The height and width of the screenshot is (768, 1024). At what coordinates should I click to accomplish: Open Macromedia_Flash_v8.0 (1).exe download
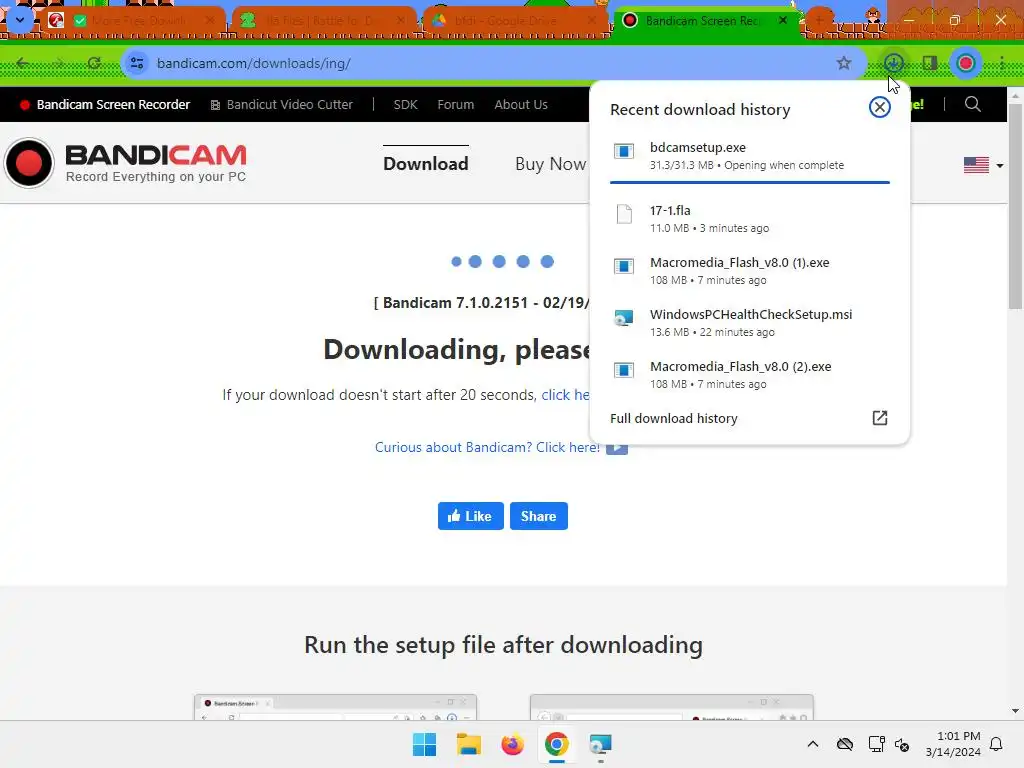pos(750,271)
